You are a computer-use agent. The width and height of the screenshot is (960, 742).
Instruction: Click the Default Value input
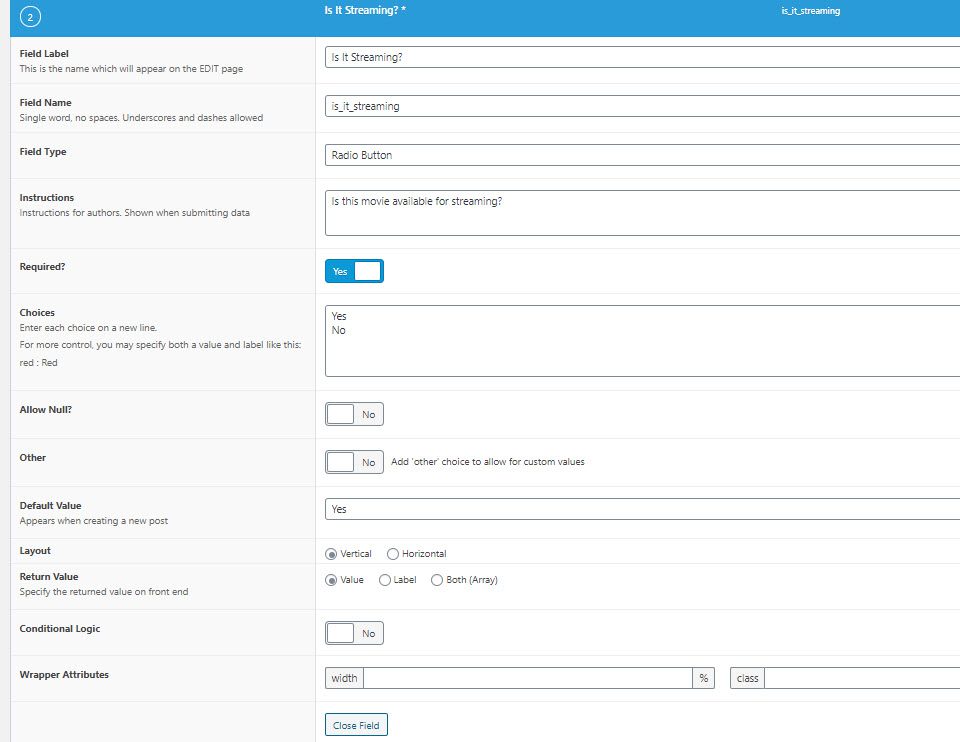pyautogui.click(x=640, y=509)
